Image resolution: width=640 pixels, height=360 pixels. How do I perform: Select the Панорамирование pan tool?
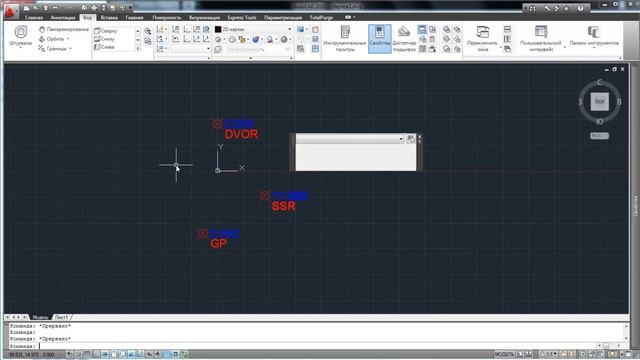63,29
